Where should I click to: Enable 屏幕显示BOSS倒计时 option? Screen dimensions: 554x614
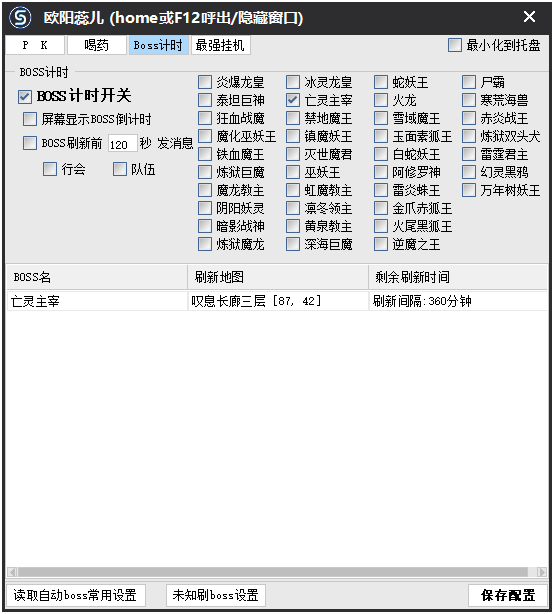pos(30,119)
